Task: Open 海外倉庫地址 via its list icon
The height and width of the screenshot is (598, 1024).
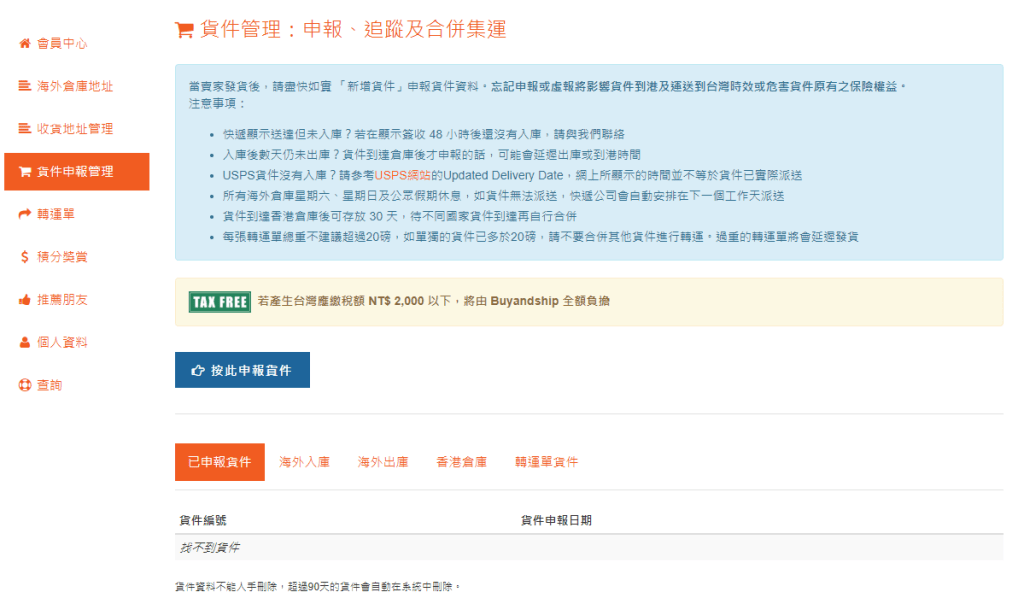Action: (25, 87)
